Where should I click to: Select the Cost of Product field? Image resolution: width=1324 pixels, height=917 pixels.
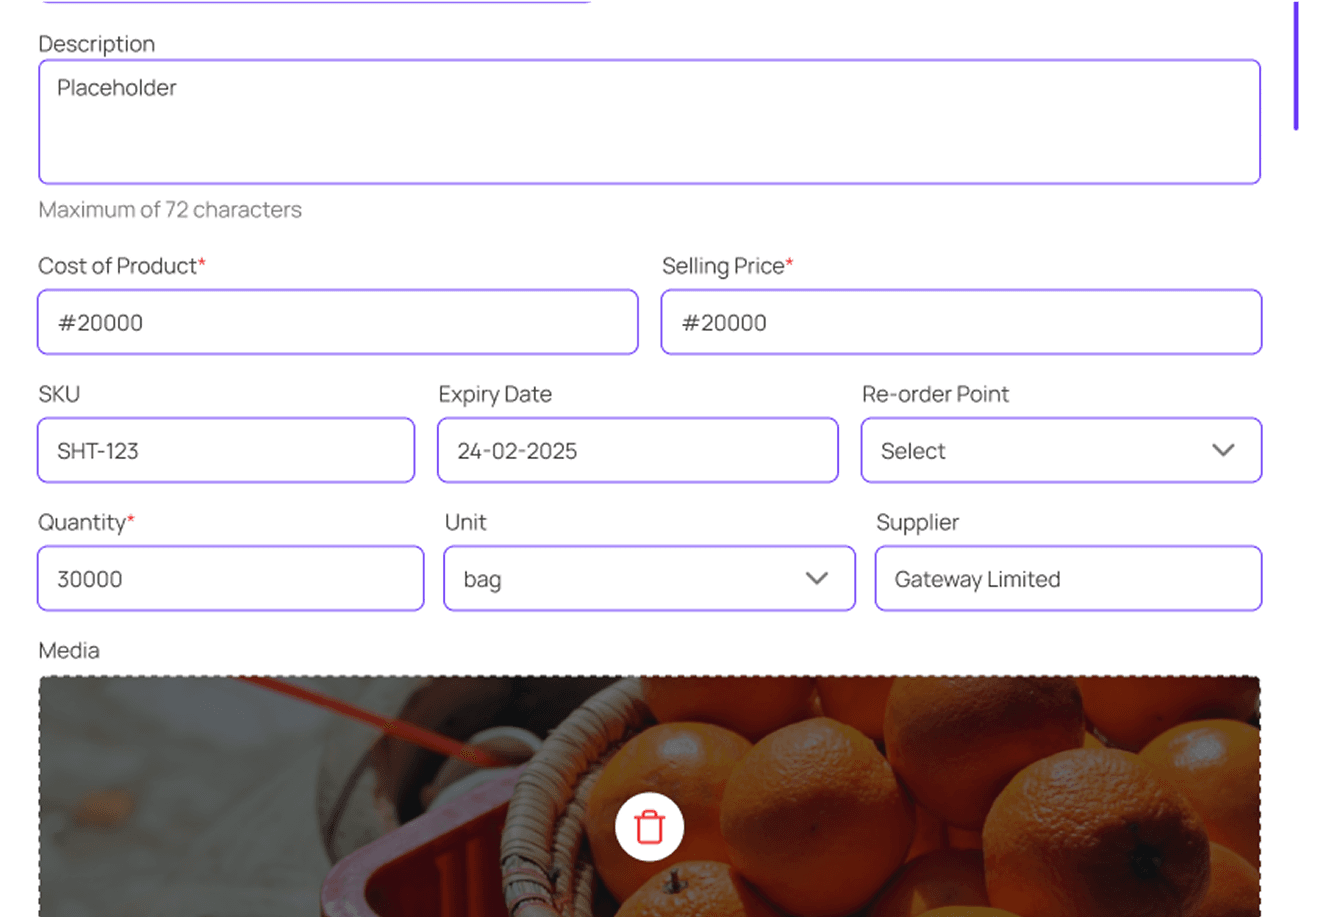338,322
